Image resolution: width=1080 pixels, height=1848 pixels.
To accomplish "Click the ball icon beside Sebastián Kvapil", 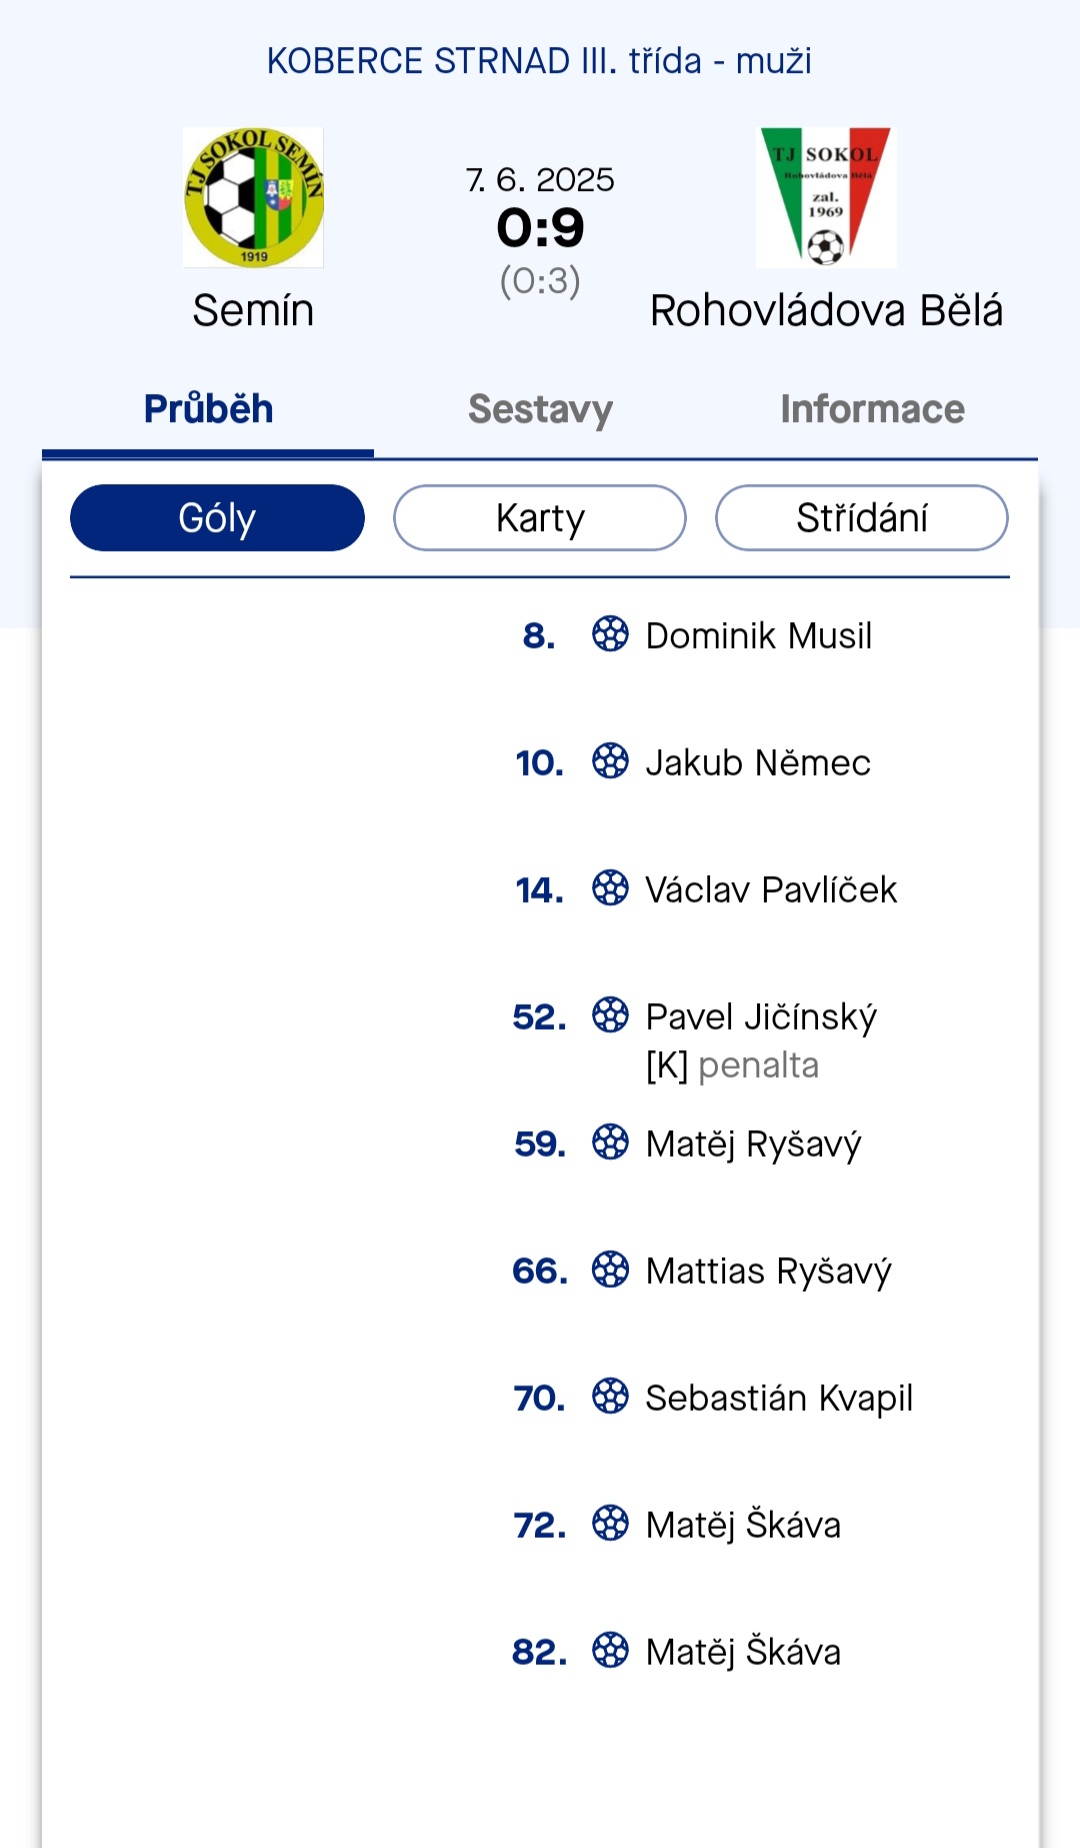I will tap(610, 1396).
